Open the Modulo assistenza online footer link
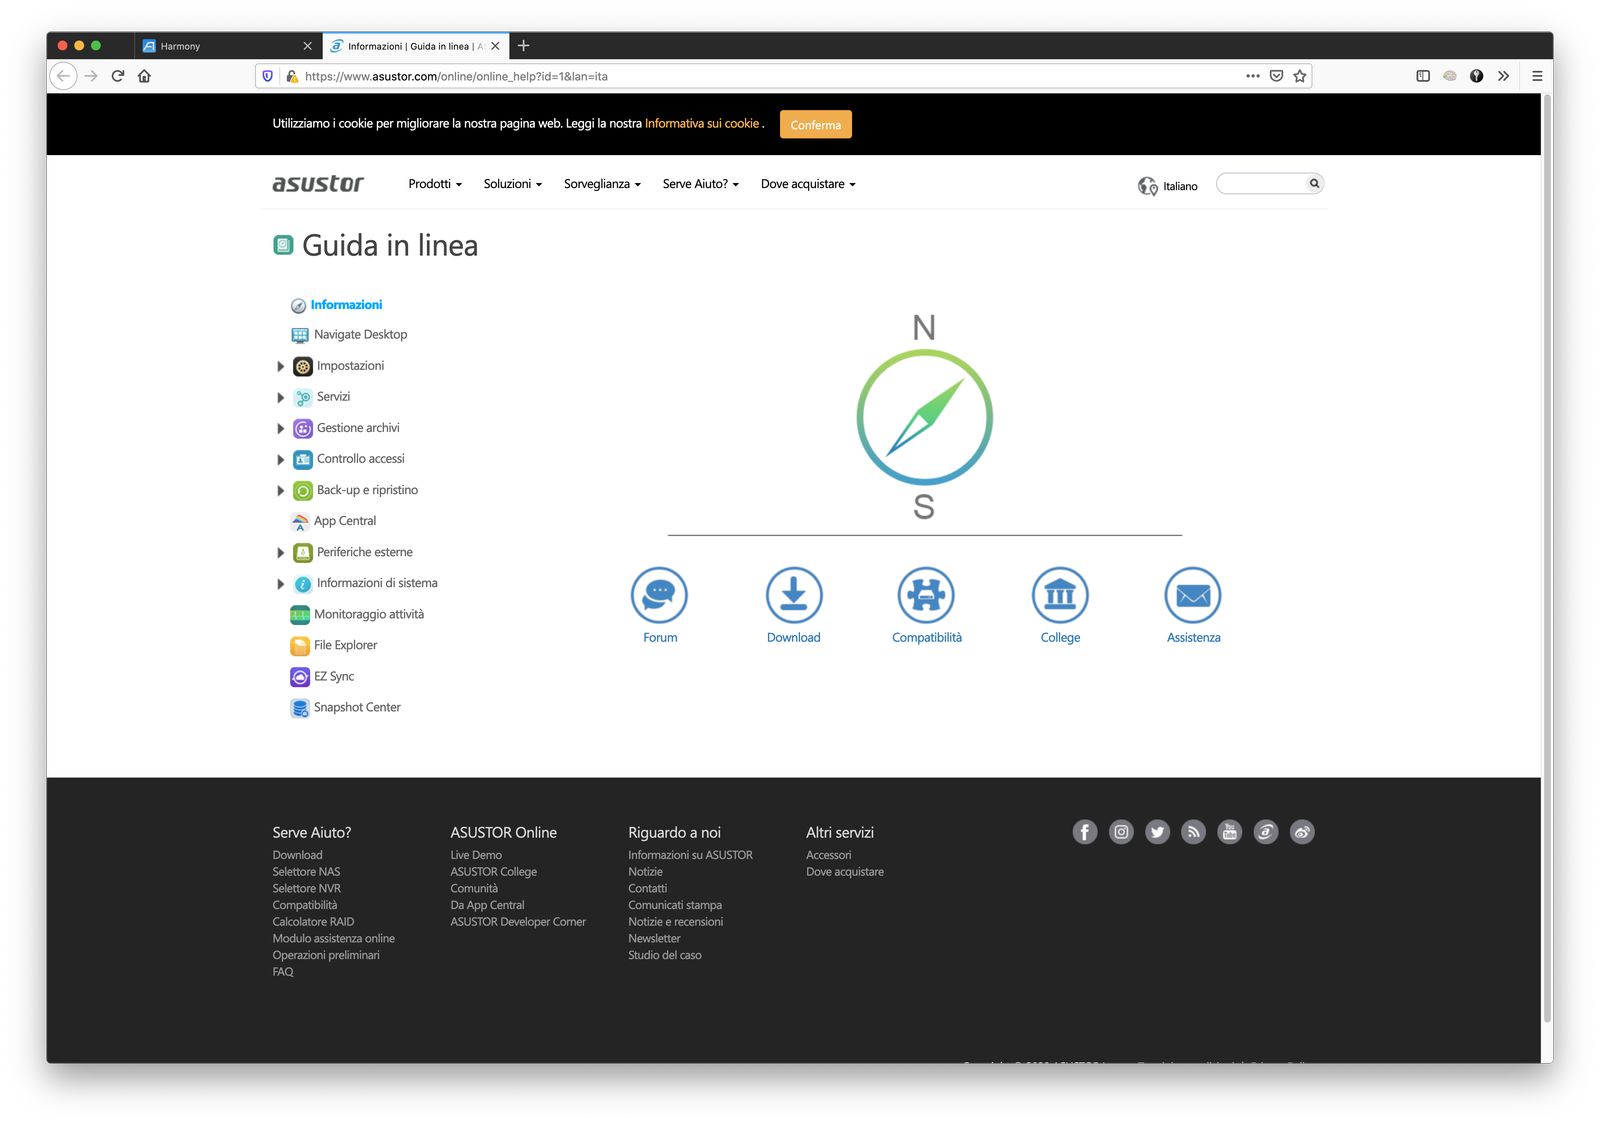 click(334, 939)
